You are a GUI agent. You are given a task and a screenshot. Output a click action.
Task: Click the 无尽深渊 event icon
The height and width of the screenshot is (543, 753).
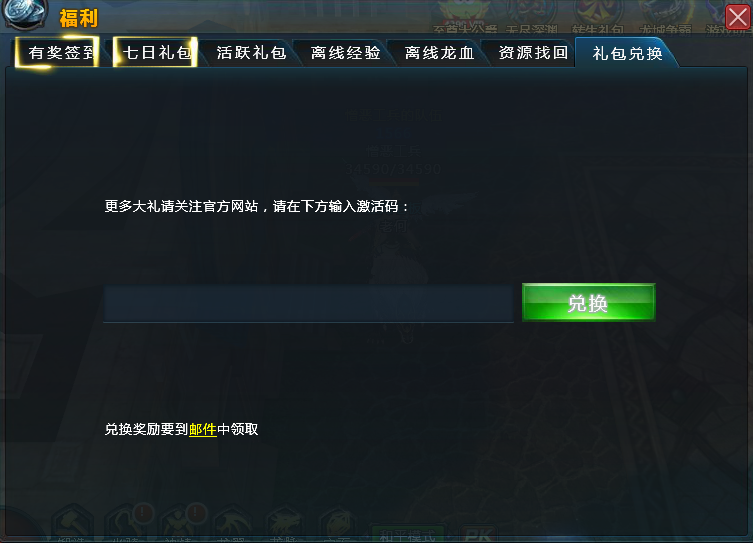coord(531,17)
